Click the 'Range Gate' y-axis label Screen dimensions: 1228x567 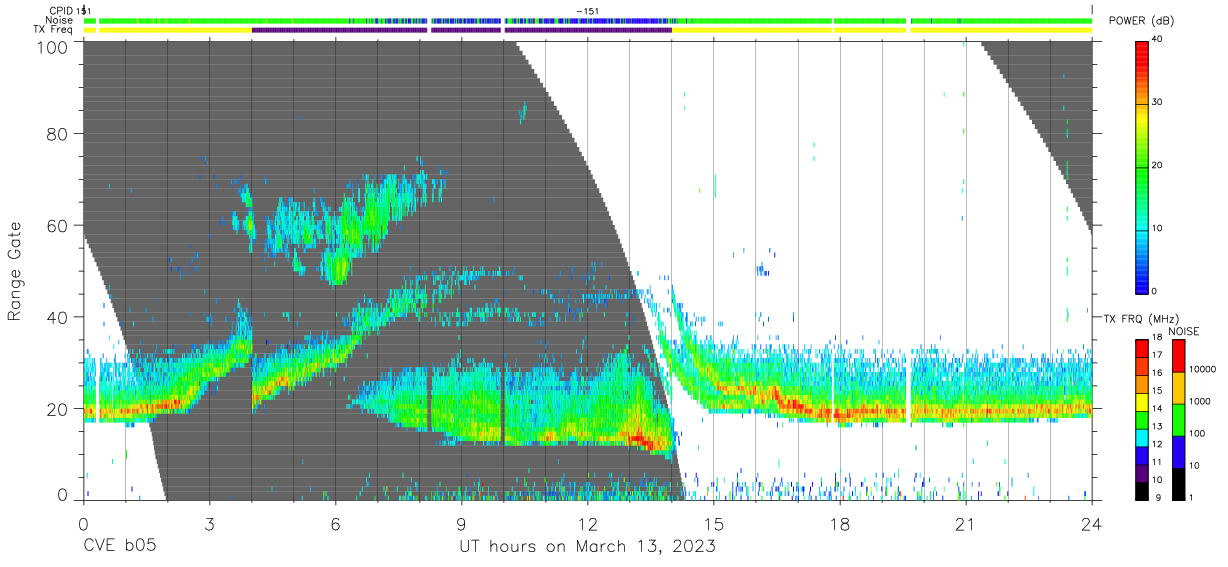[x=15, y=271]
